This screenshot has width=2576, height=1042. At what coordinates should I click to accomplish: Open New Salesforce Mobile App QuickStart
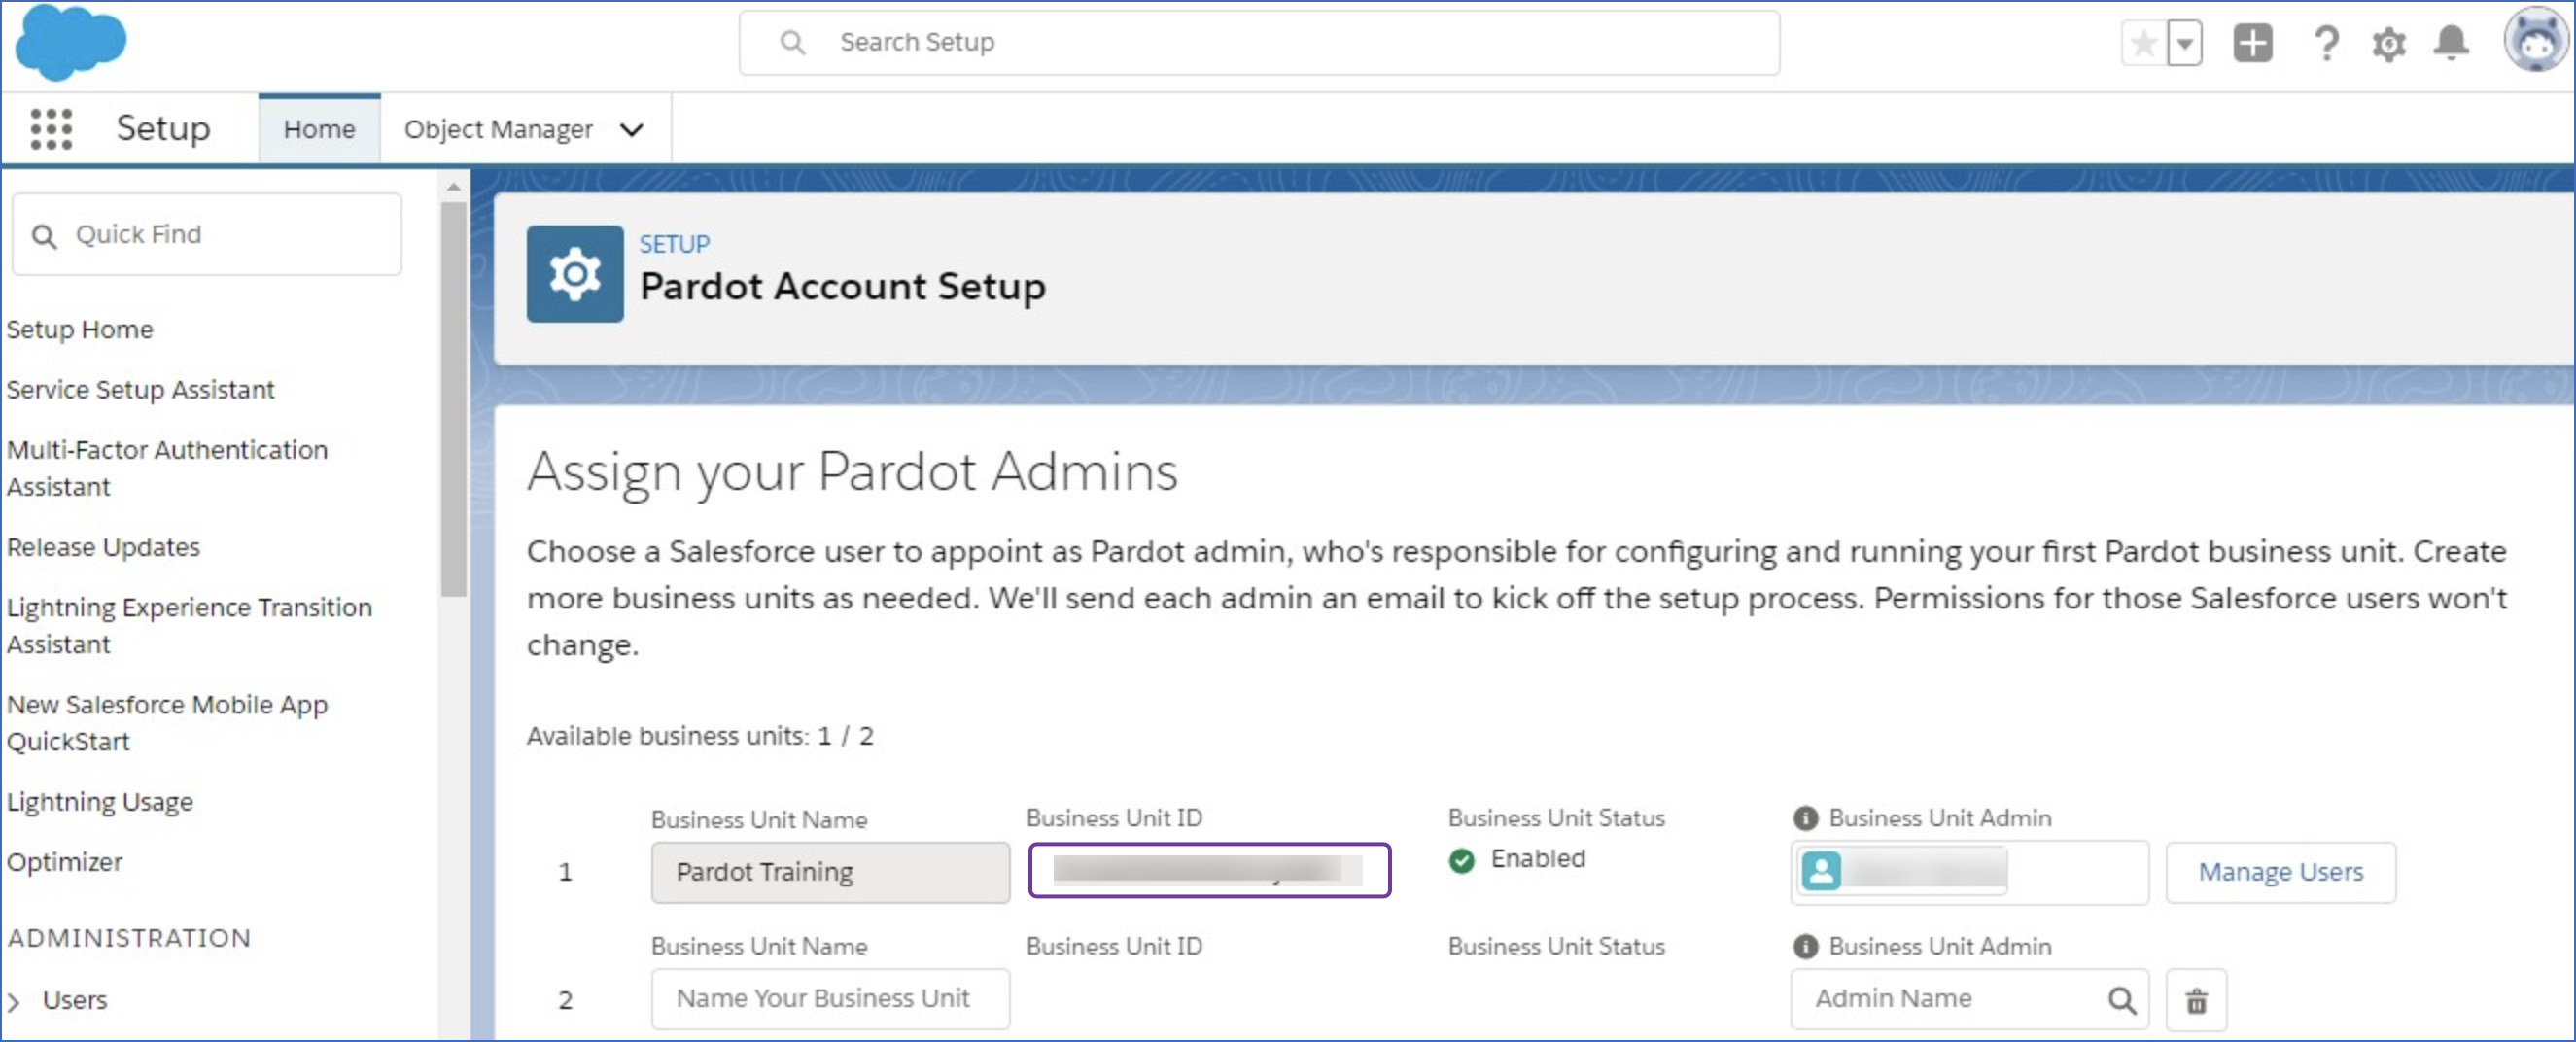(x=167, y=722)
